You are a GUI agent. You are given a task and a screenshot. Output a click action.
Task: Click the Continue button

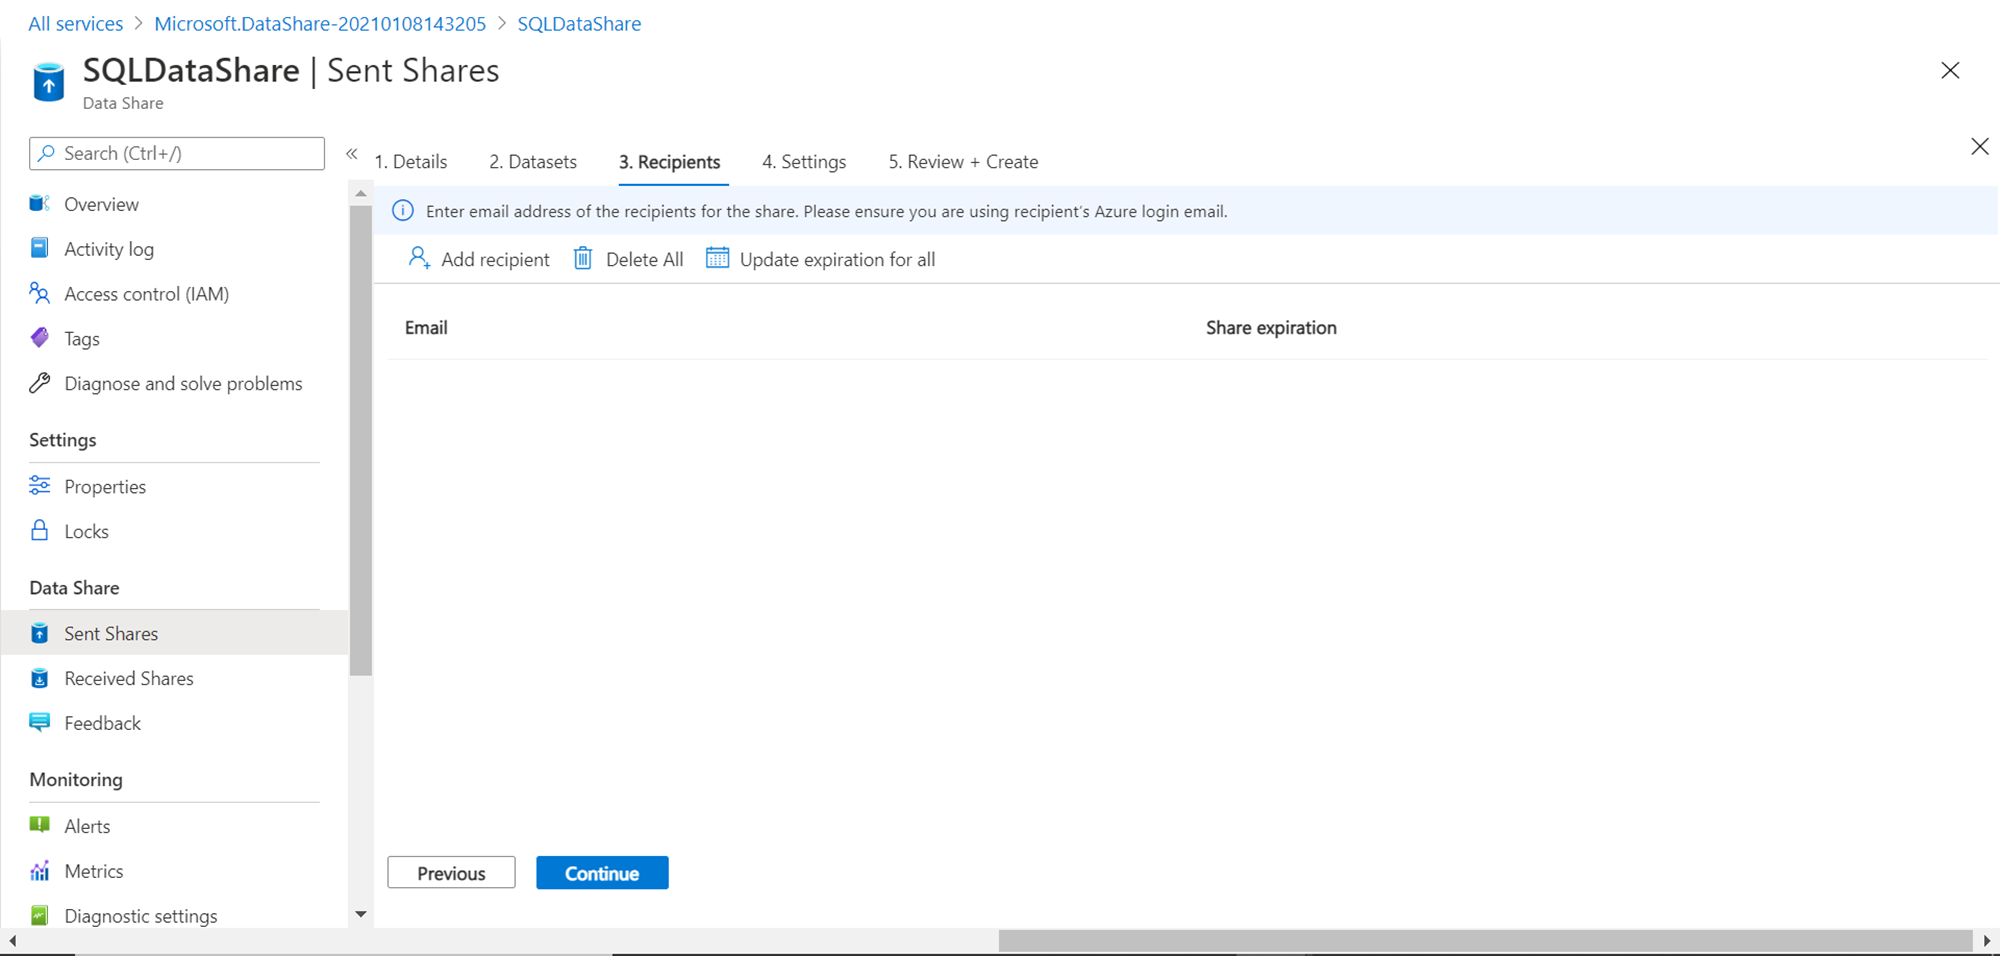click(x=602, y=873)
